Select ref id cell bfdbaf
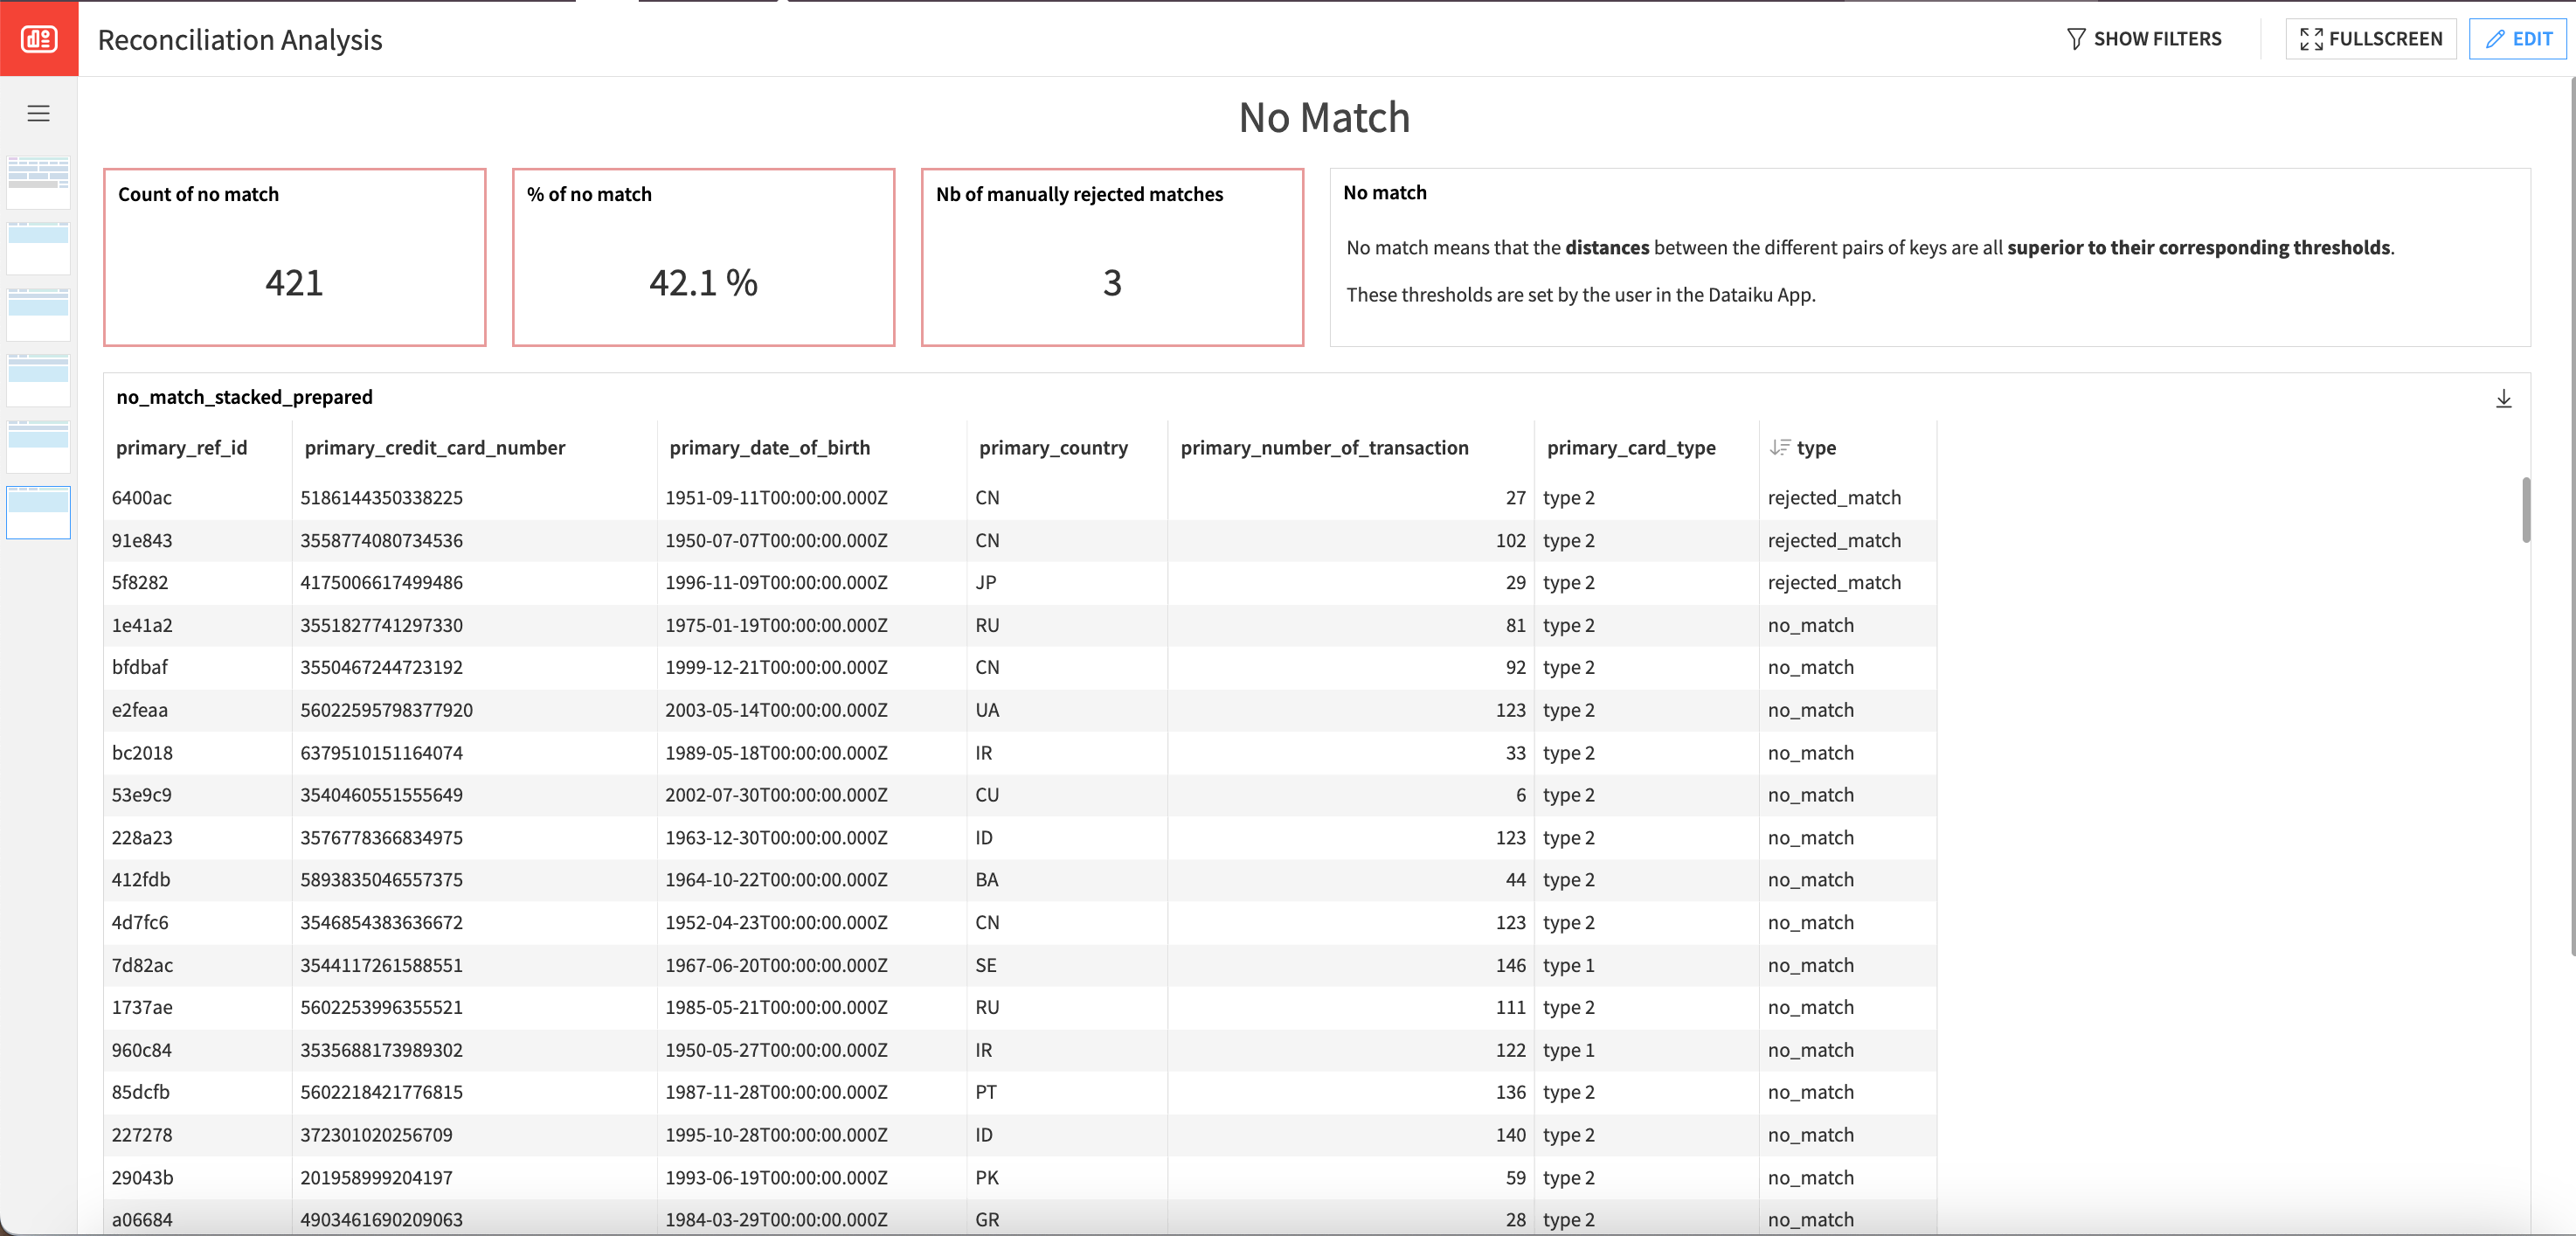2576x1236 pixels. coord(140,667)
